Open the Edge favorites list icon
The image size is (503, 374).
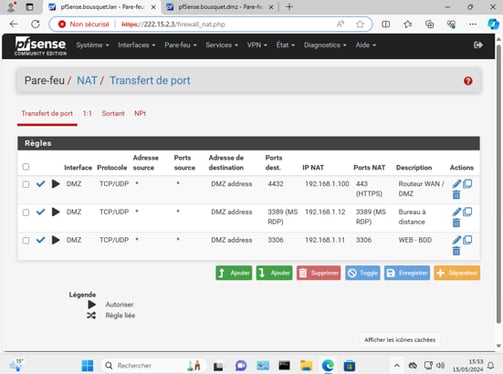coord(407,24)
